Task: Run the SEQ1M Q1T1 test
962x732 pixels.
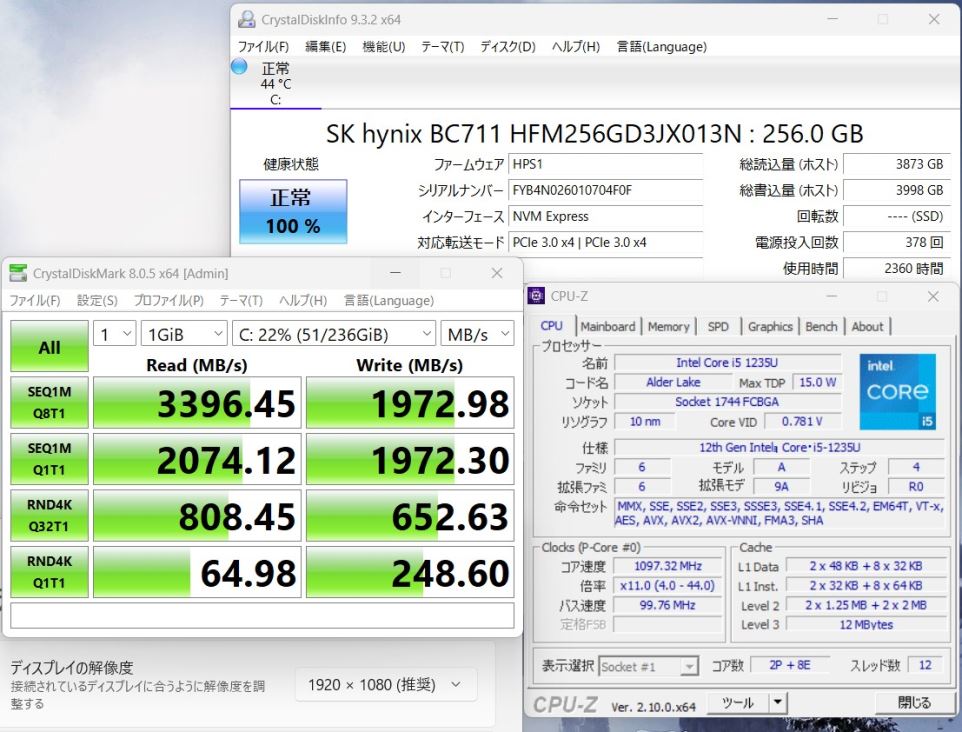Action: pos(50,459)
